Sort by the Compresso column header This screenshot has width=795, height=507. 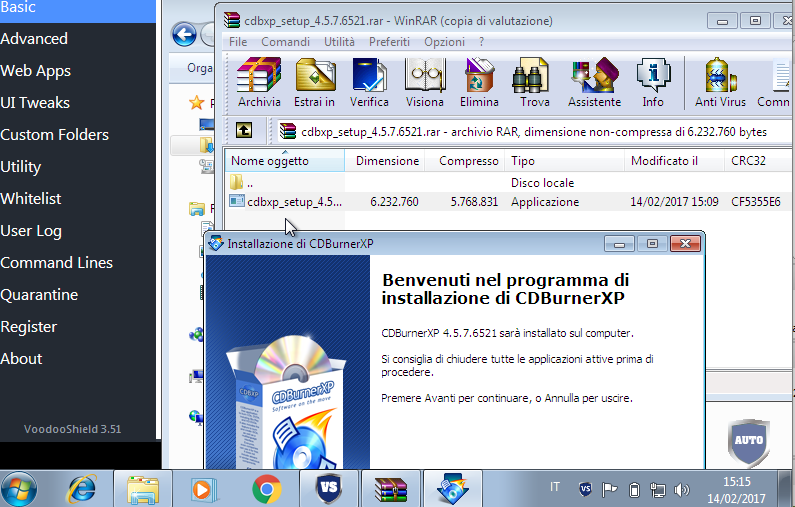[x=465, y=161]
